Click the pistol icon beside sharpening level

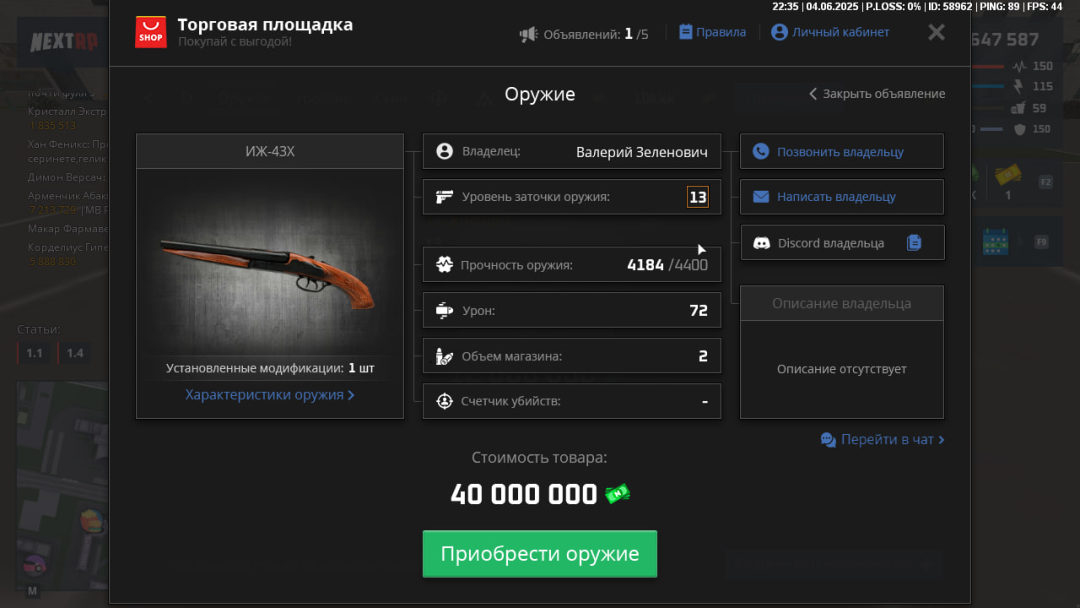tap(445, 197)
